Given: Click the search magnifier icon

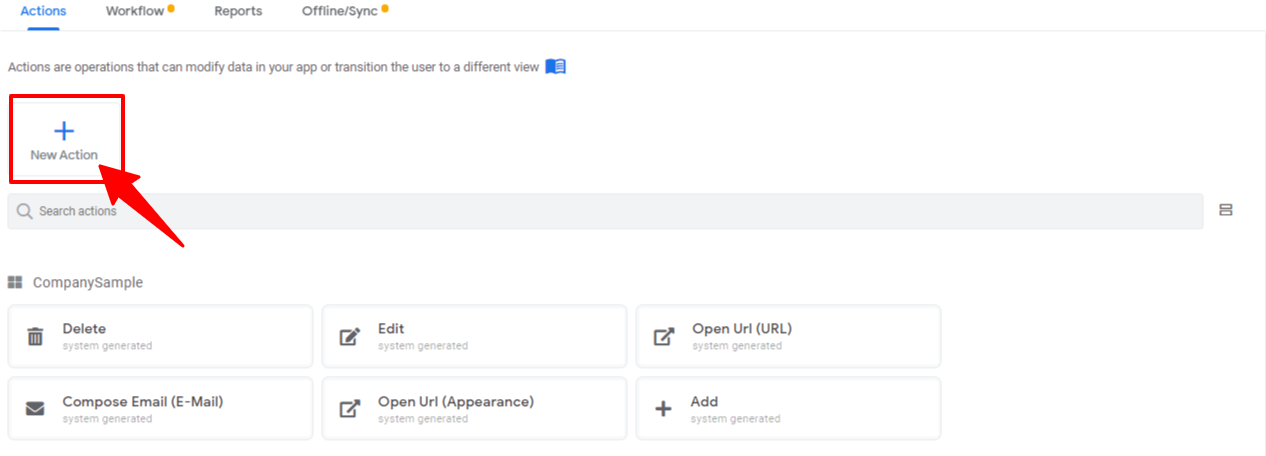Looking at the screenshot, I should (x=25, y=211).
